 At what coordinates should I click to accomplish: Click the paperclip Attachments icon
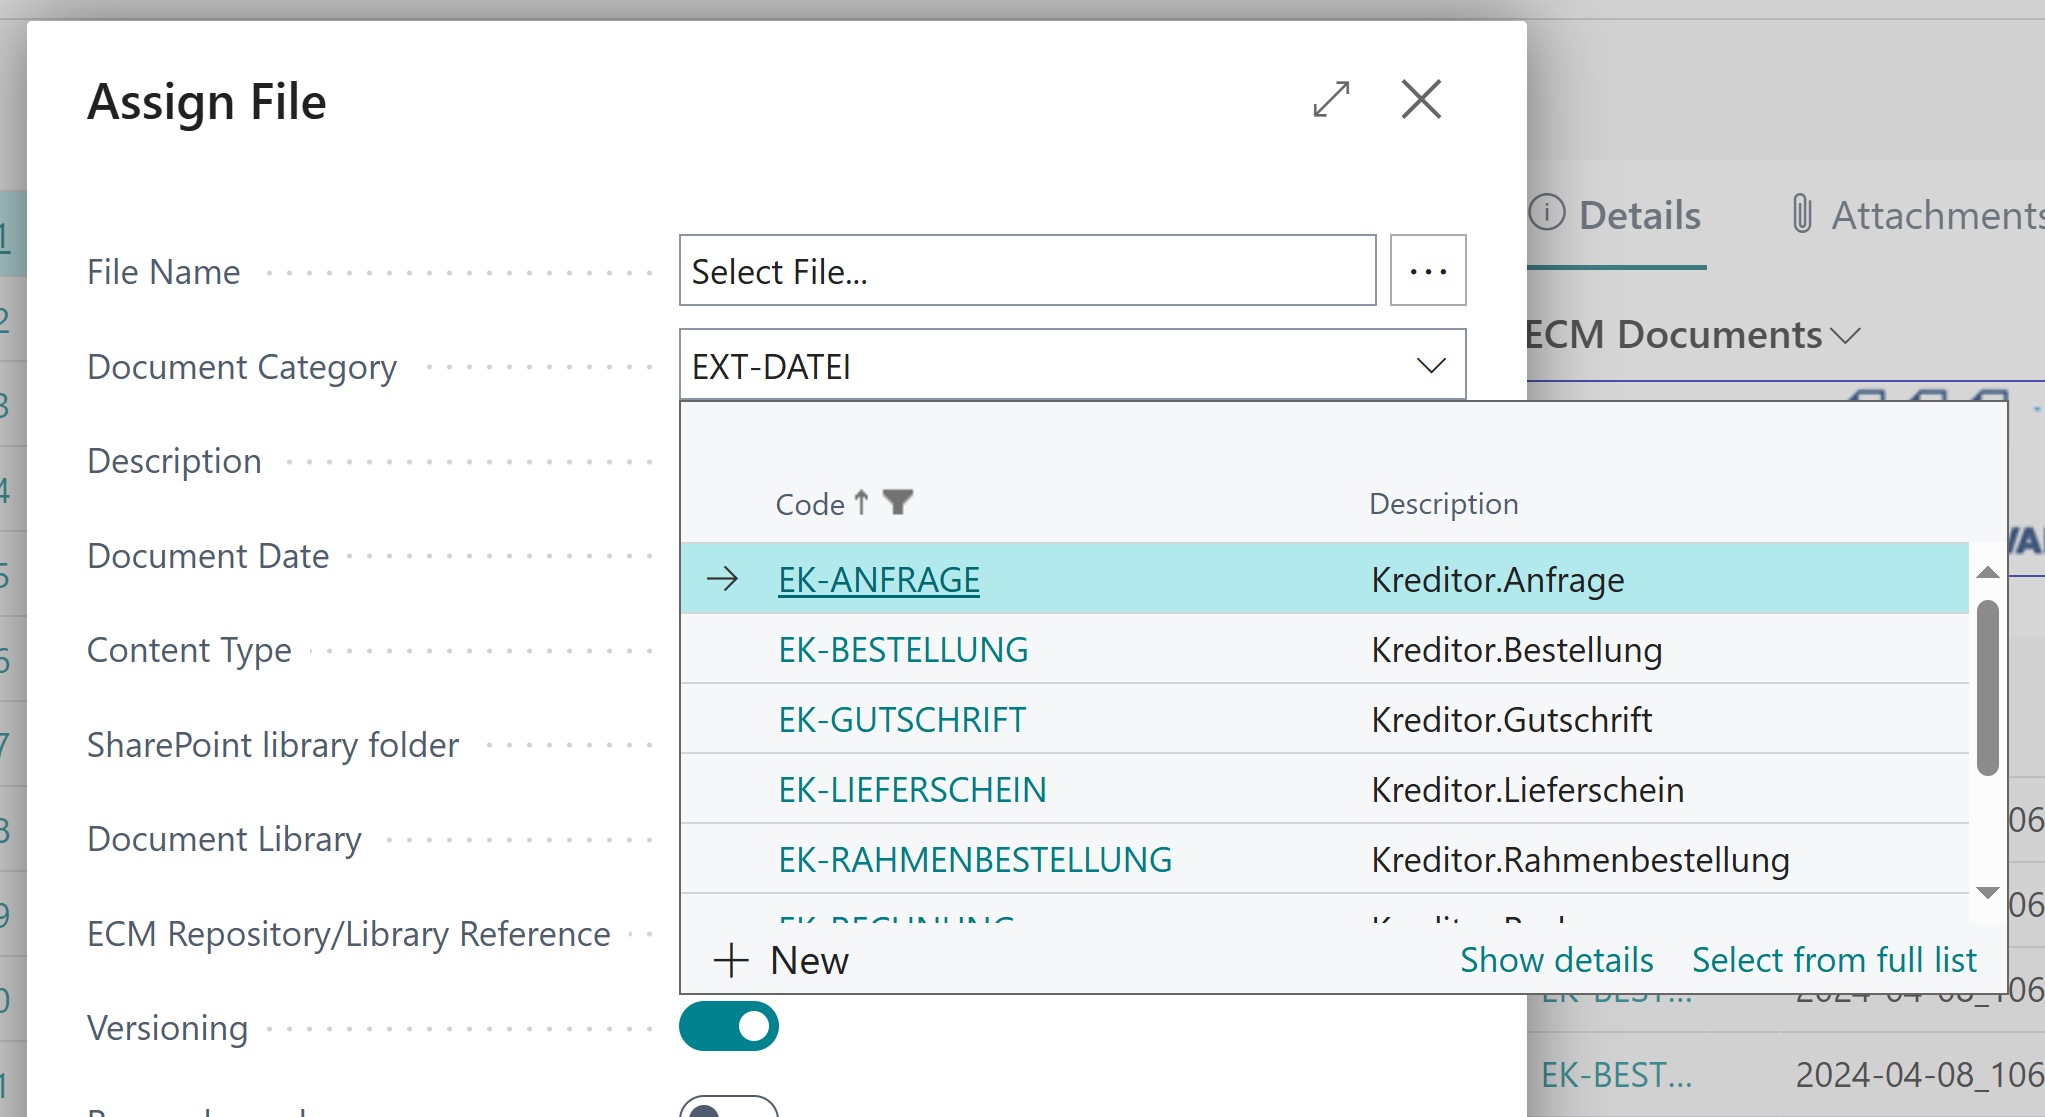pos(1801,214)
